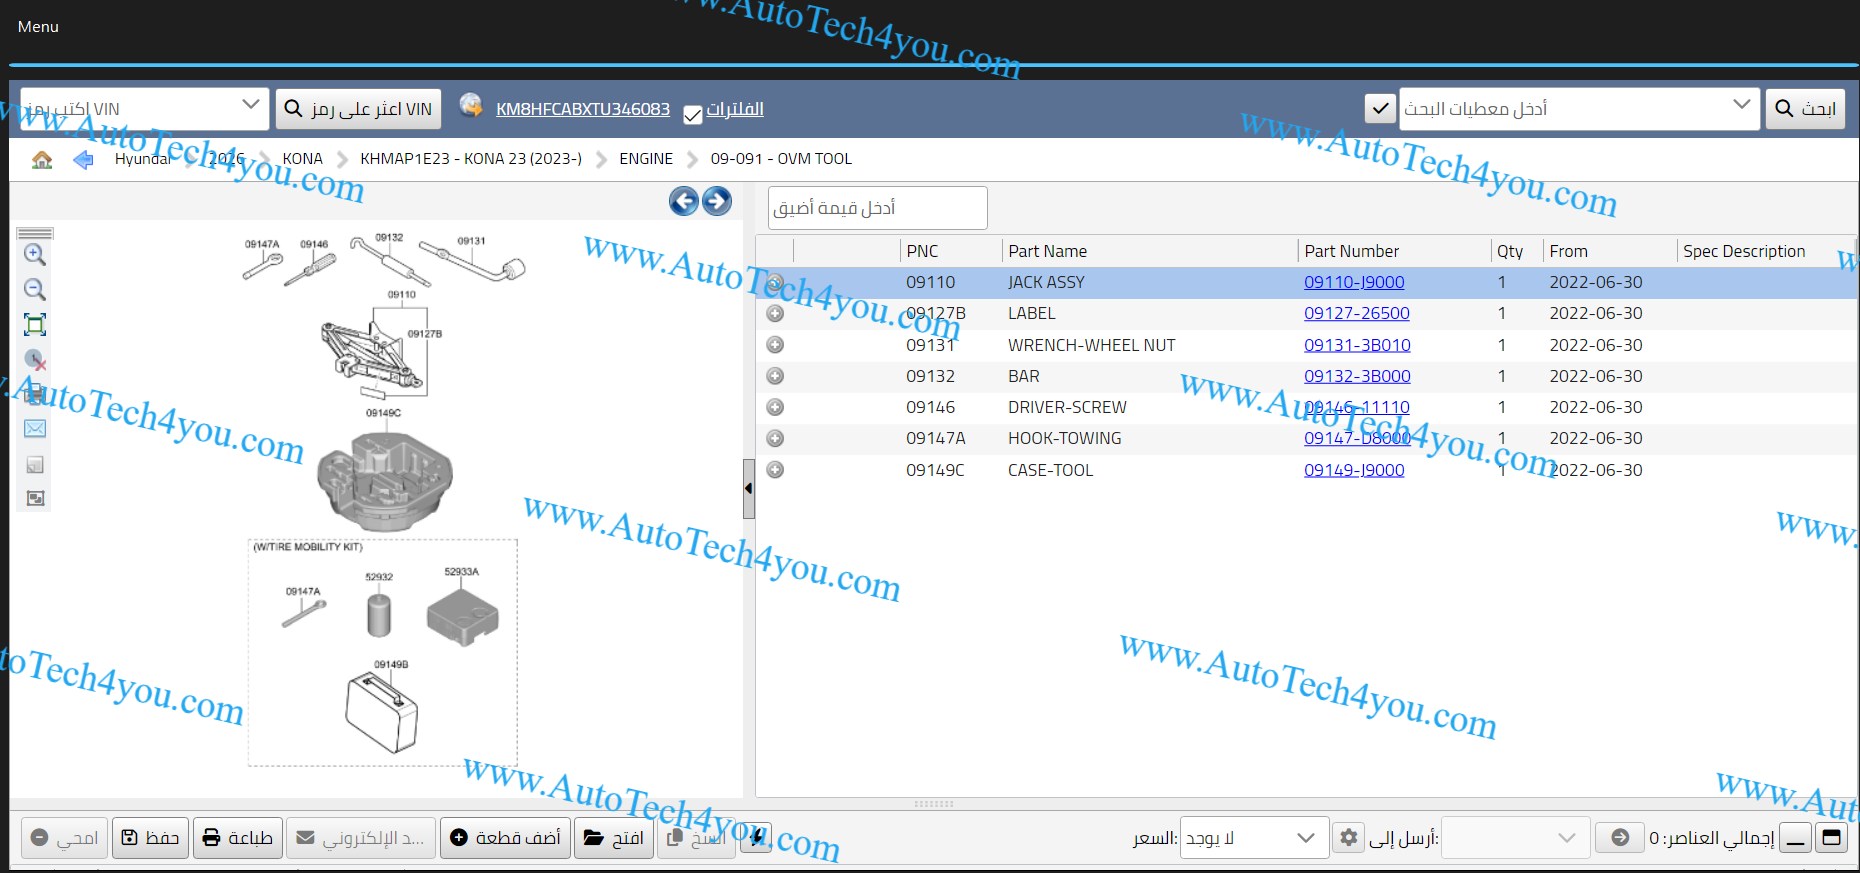Click the narrow-value filter input field

pos(877,208)
